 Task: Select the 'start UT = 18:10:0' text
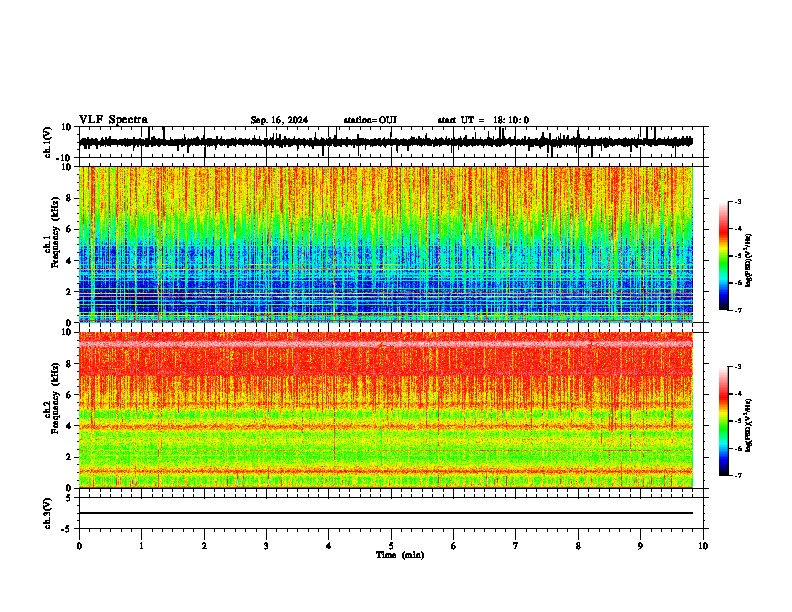click(x=483, y=120)
